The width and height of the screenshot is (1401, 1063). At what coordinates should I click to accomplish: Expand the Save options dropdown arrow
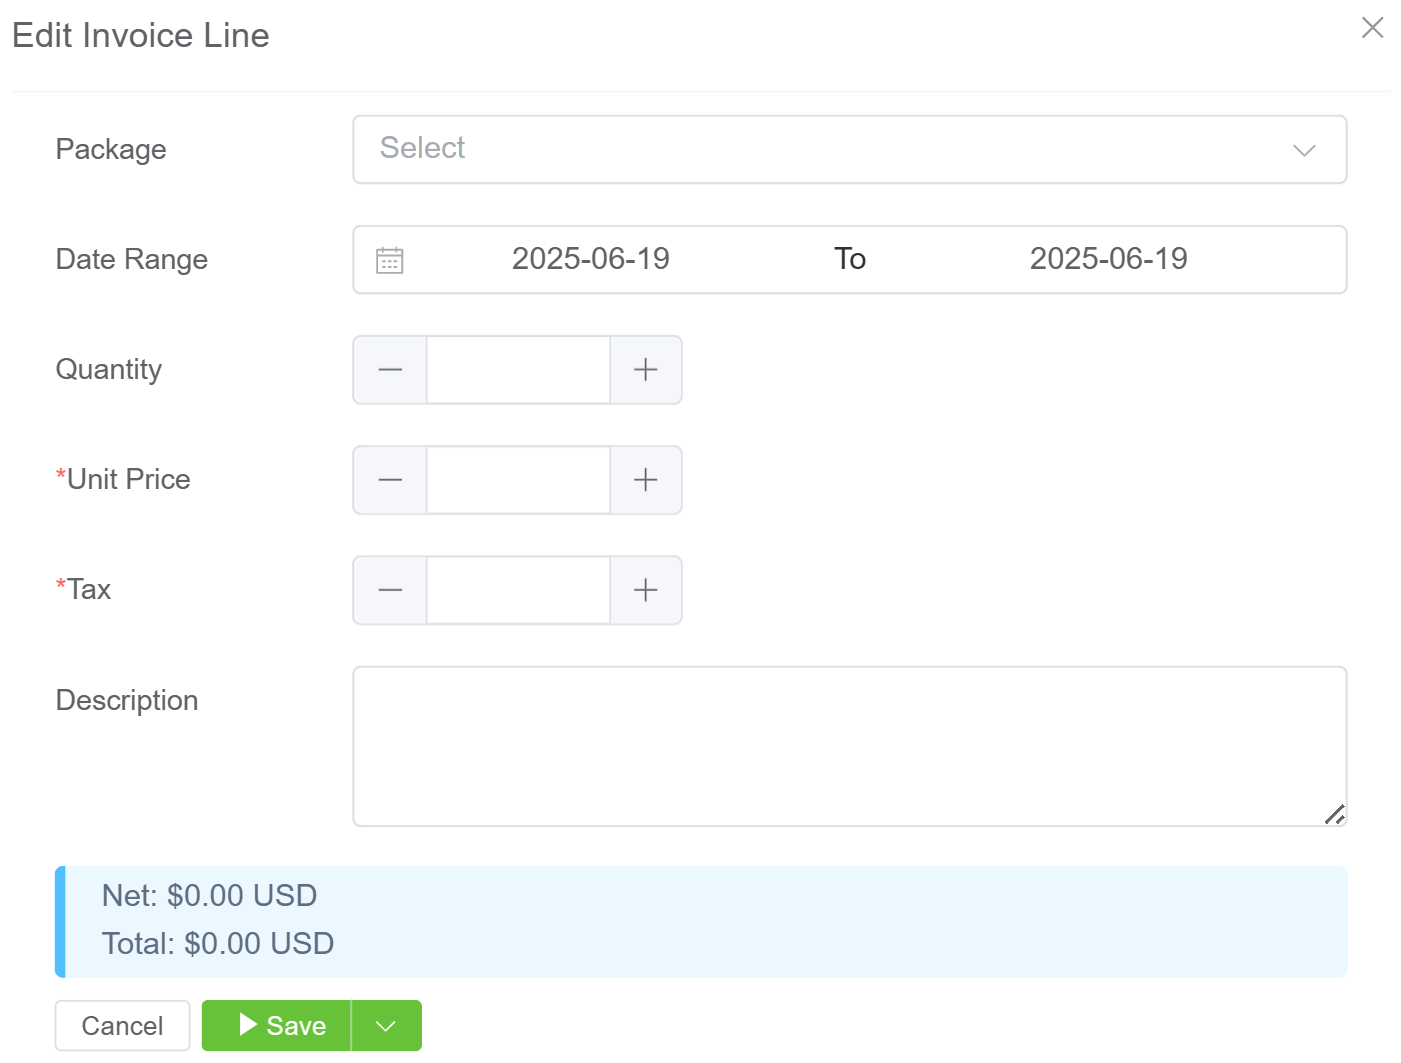coord(386,1025)
